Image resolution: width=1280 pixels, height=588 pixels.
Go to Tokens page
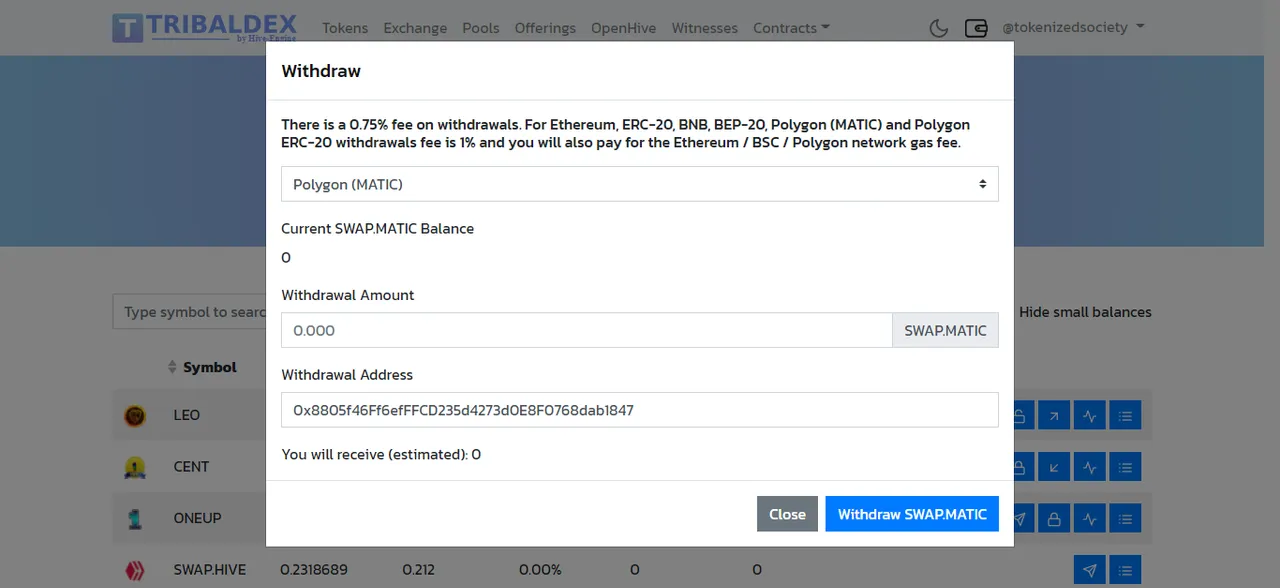345,28
